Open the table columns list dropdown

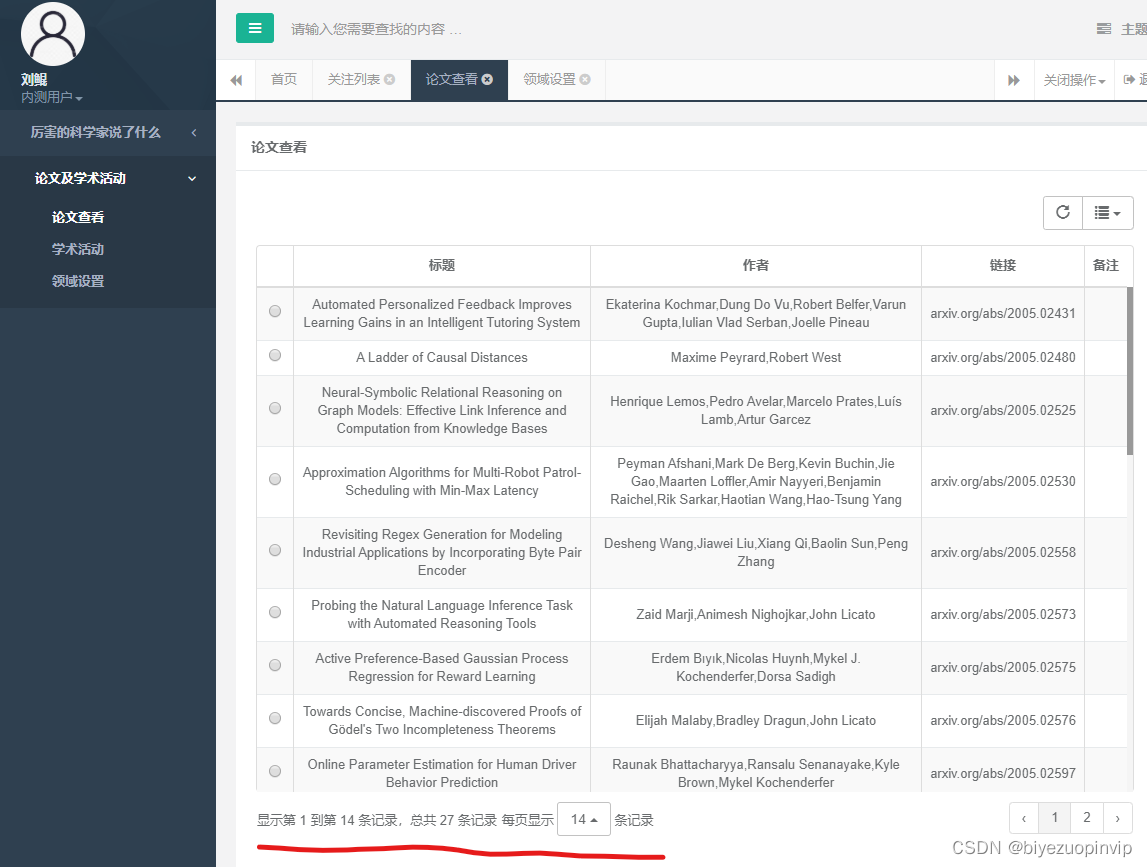coord(1107,212)
